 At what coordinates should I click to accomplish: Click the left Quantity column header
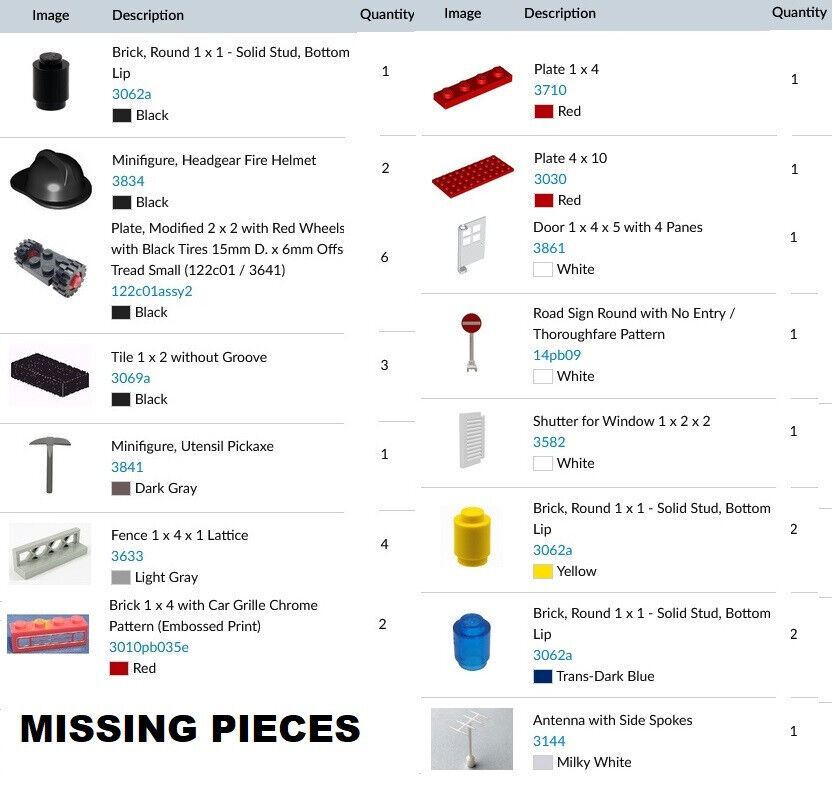pyautogui.click(x=387, y=14)
